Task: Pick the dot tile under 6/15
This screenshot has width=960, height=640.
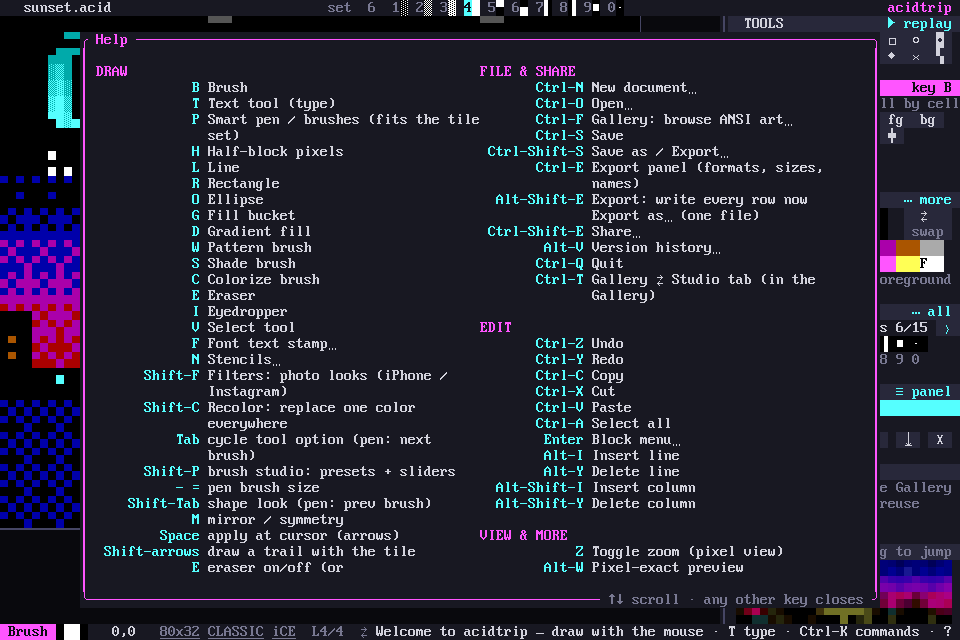Action: pos(916,344)
